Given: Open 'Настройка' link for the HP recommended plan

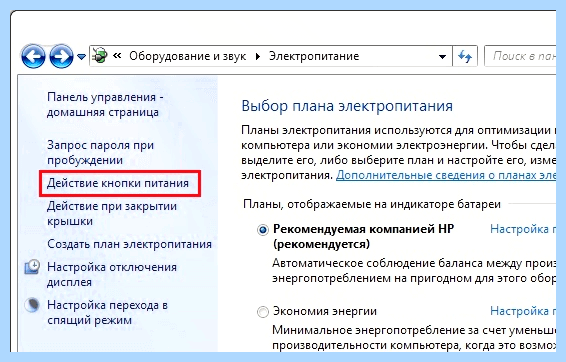Looking at the screenshot, I should coord(523,229).
